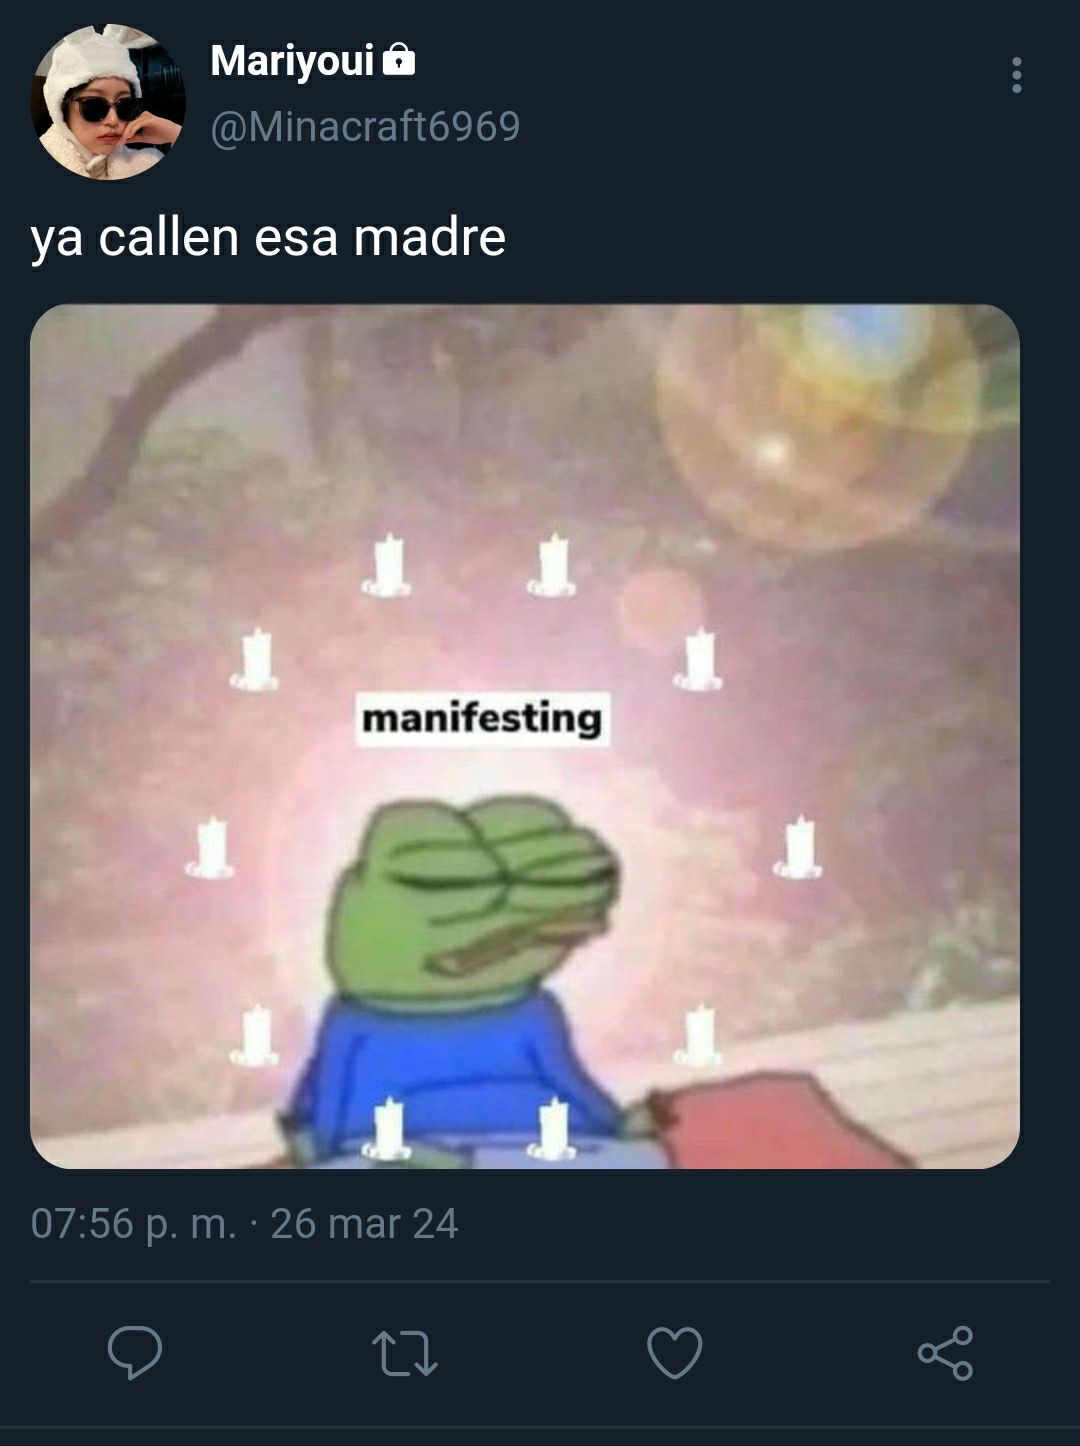Viewport: 1080px width, 1446px height.
Task: Click the sunglasses in the profile avatar
Action: click(104, 107)
